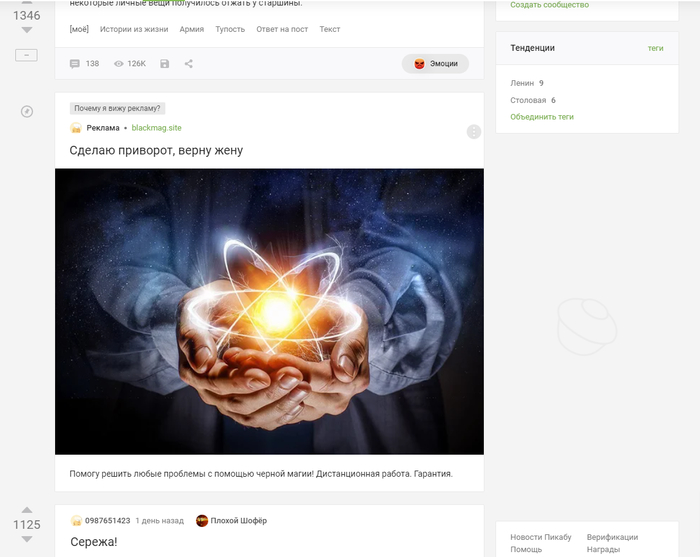Collapse post with the minus button
Viewport: 700px width, 557px height.
(x=26, y=55)
